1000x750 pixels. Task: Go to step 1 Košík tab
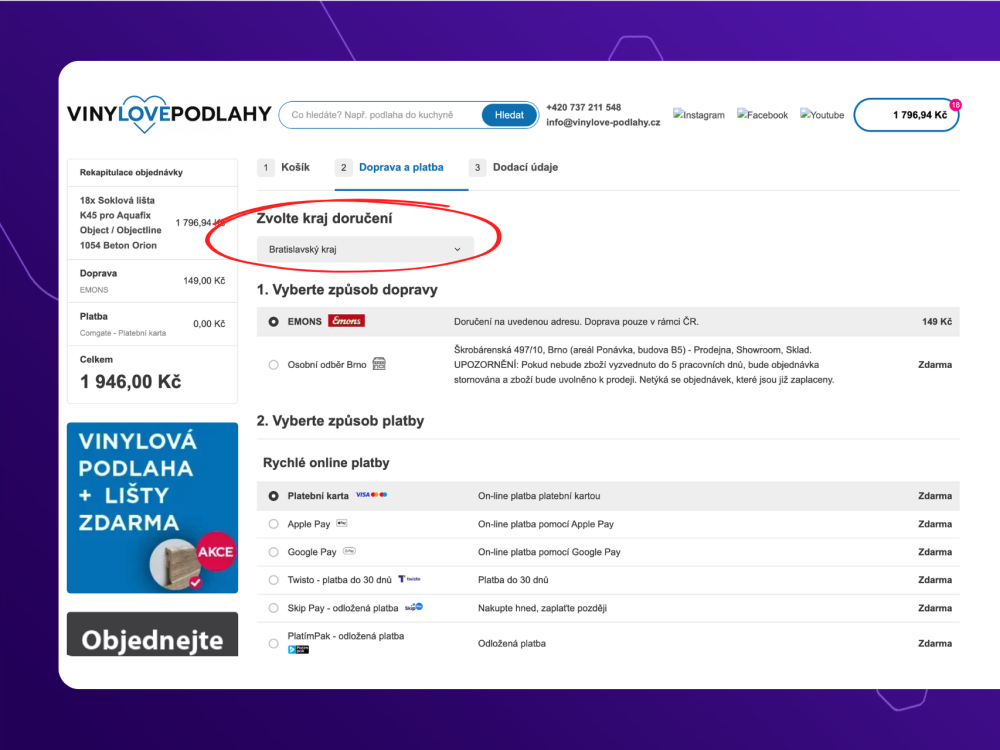284,167
